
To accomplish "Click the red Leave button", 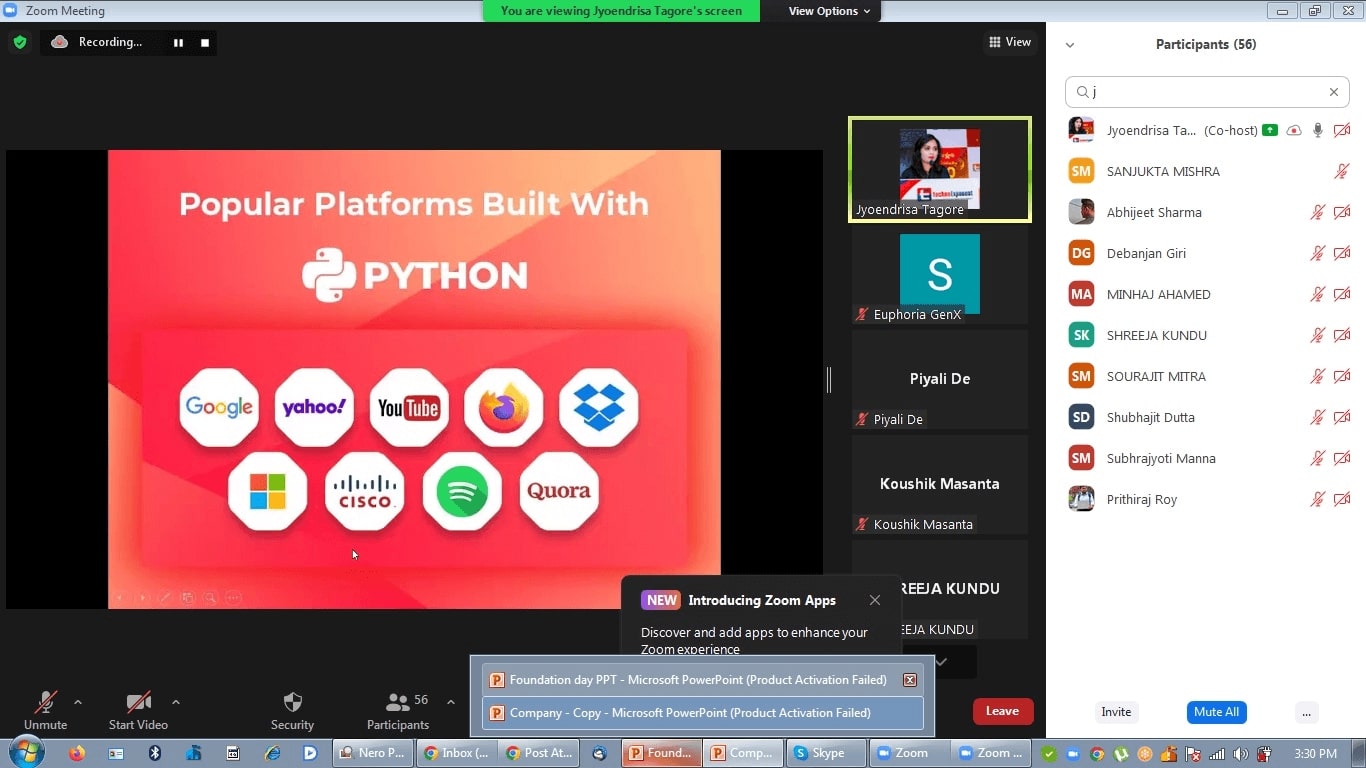I will point(1002,711).
